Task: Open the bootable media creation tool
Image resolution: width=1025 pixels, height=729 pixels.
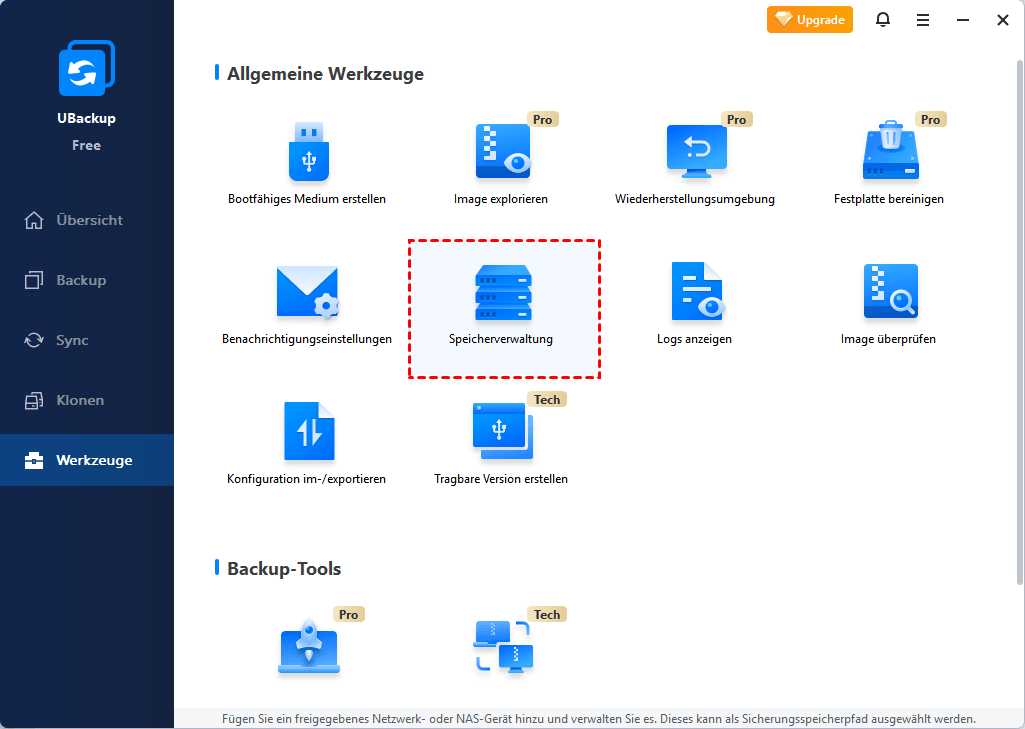Action: pos(306,152)
